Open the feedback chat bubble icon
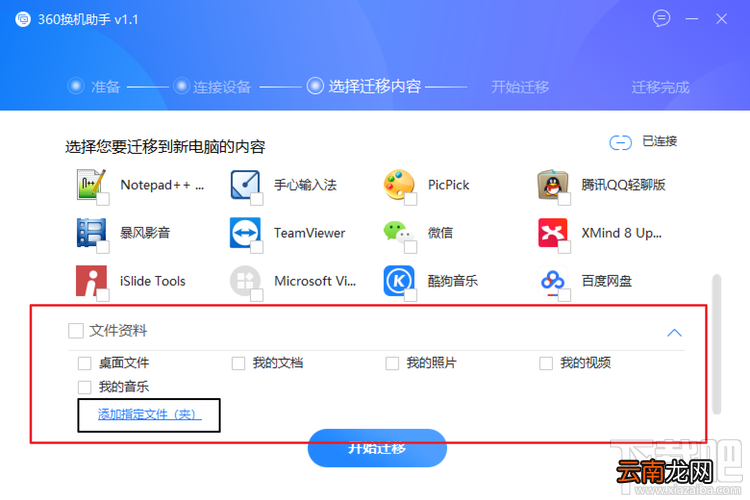 [x=661, y=19]
